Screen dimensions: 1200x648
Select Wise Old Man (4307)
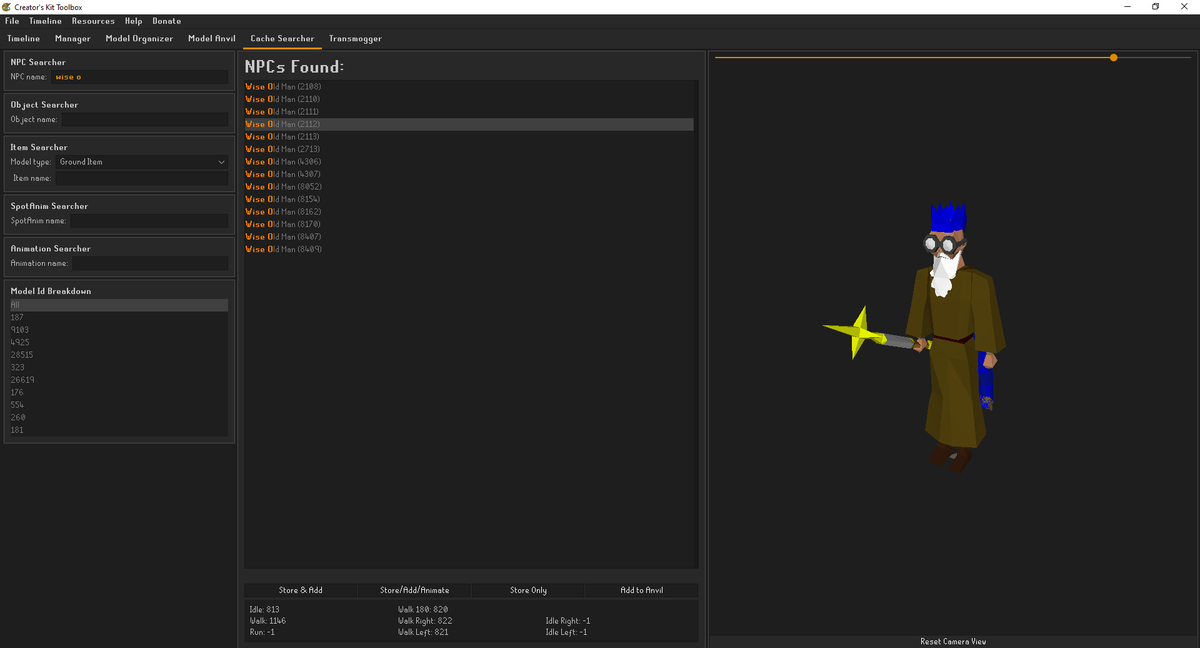click(469, 174)
